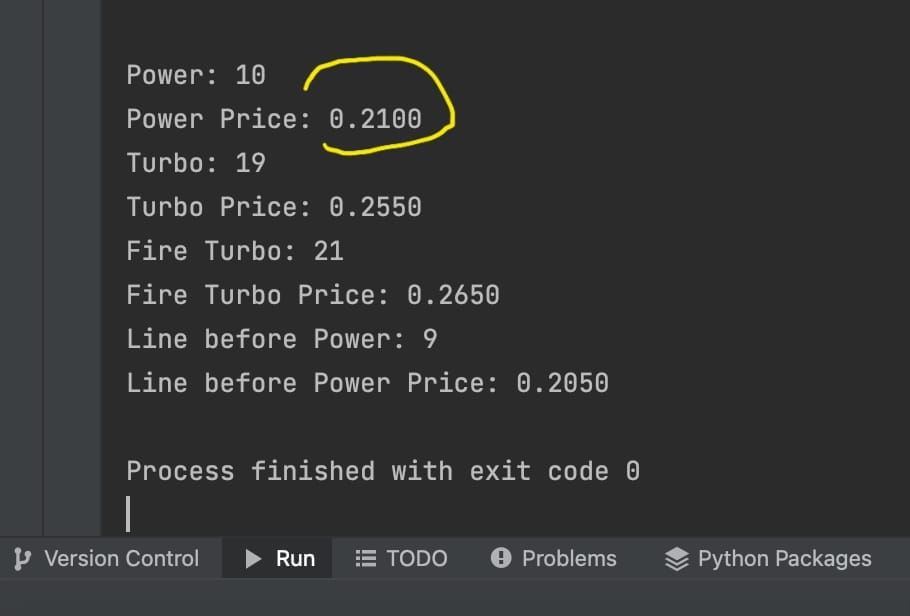
Task: Click the Problems exclamation circle icon
Action: tap(501, 558)
